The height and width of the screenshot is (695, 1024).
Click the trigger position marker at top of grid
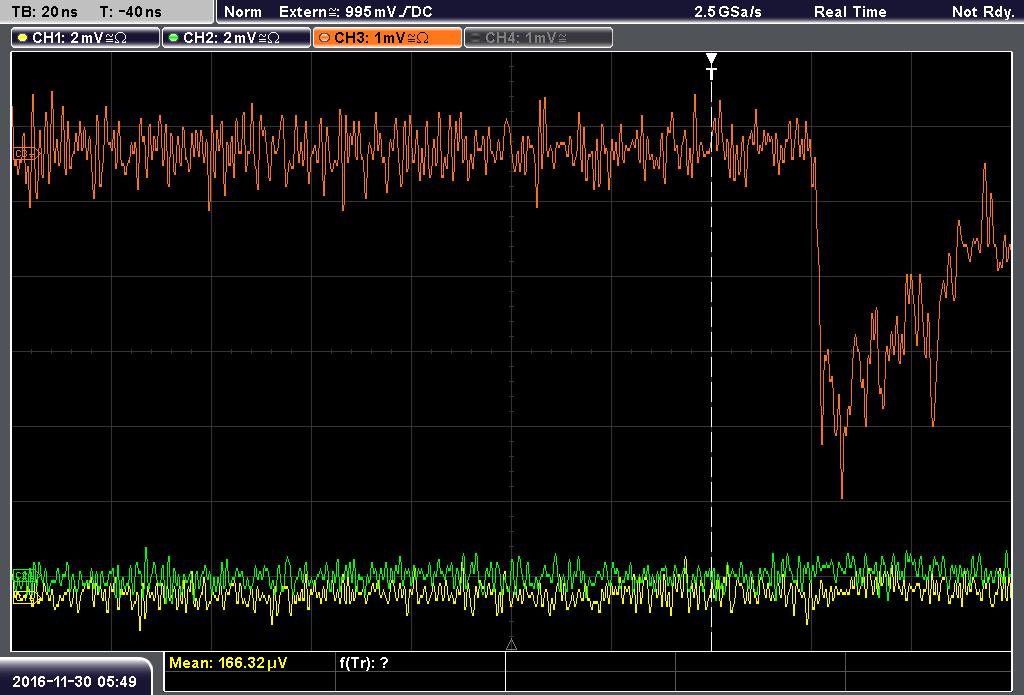(711, 66)
